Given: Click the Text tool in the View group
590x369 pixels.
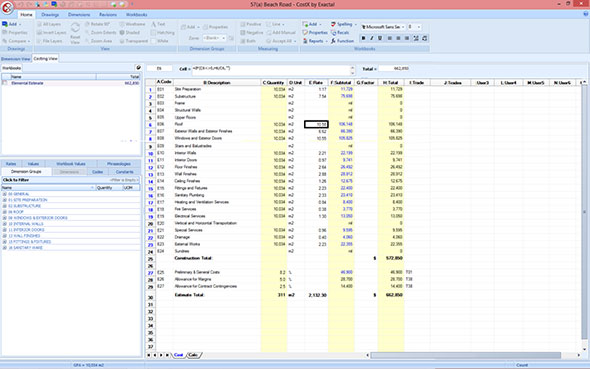Looking at the screenshot, I should [x=158, y=24].
